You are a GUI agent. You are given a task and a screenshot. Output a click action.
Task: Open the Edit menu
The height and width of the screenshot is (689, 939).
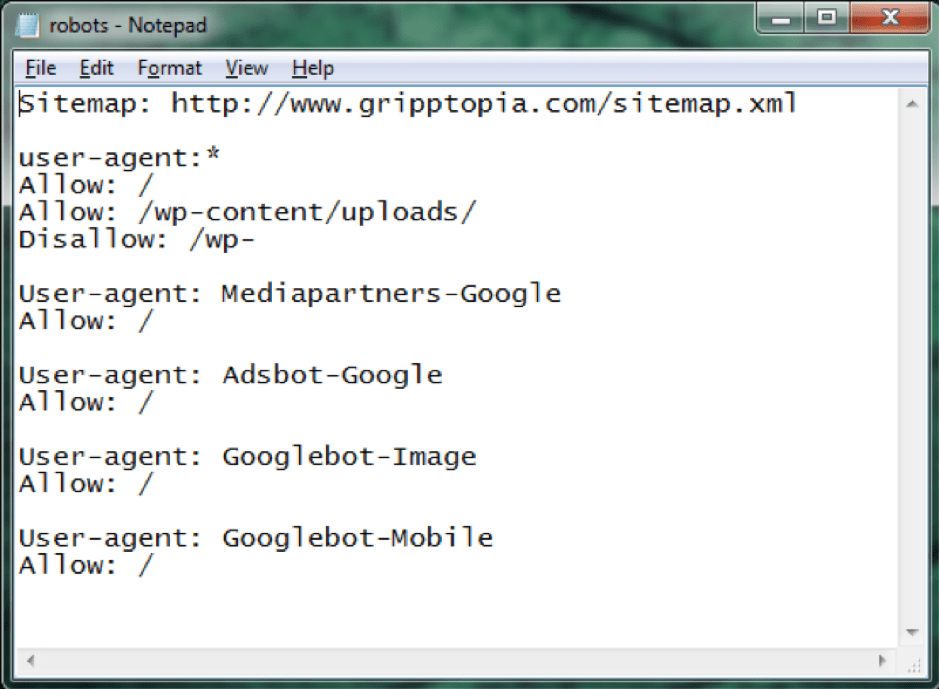click(95, 68)
